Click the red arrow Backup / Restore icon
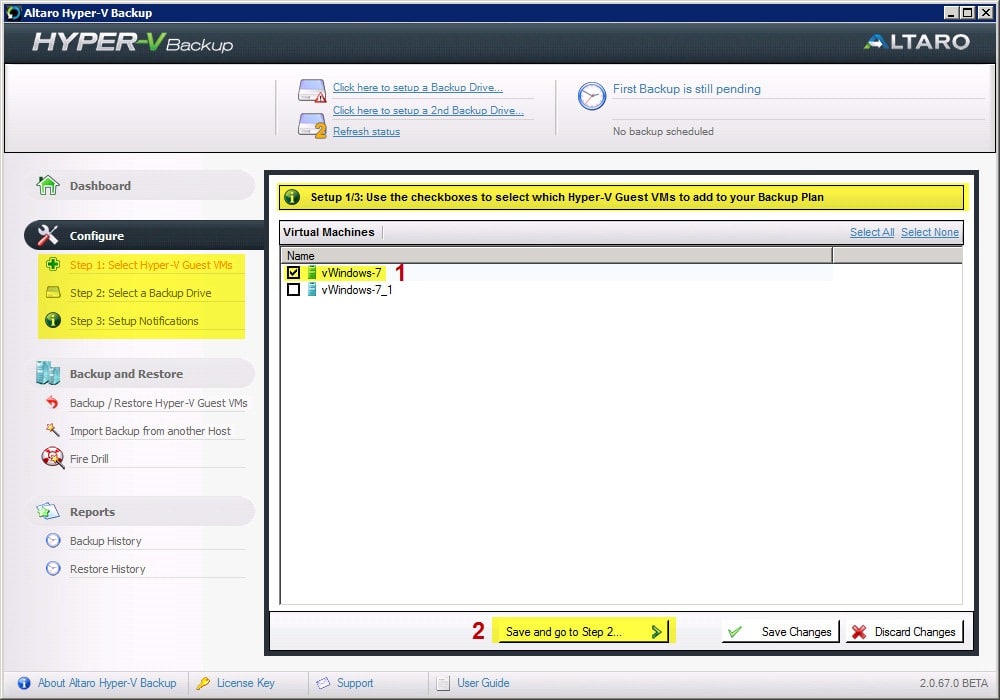Image resolution: width=1000 pixels, height=700 pixels. 52,402
